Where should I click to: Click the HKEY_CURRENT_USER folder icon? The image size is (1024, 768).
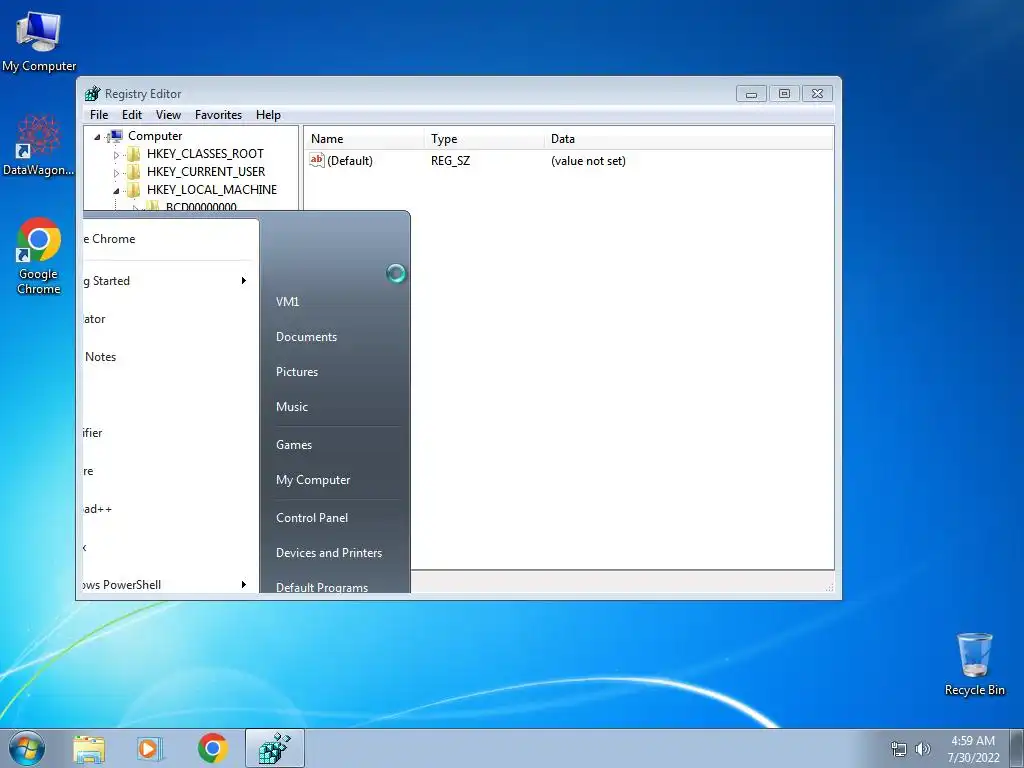click(x=133, y=172)
